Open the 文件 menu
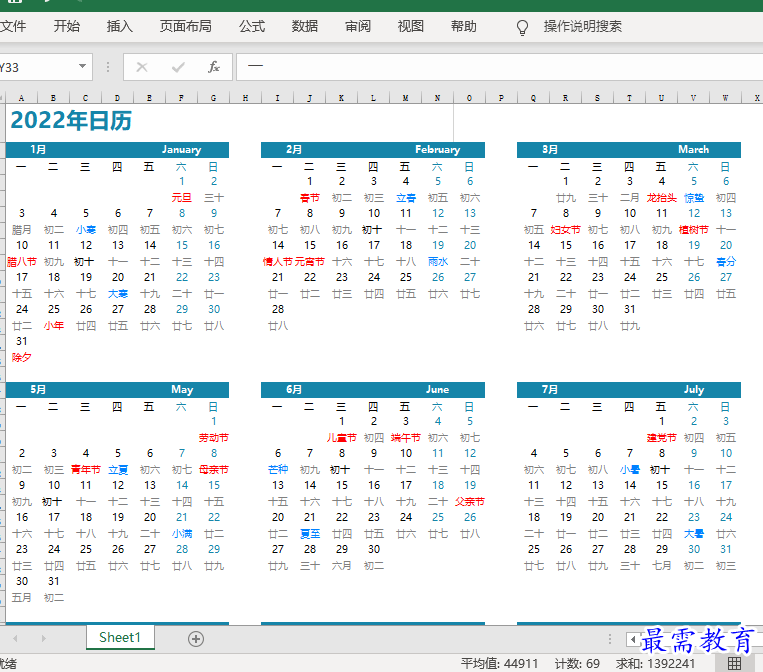763x672 pixels. pyautogui.click(x=13, y=26)
